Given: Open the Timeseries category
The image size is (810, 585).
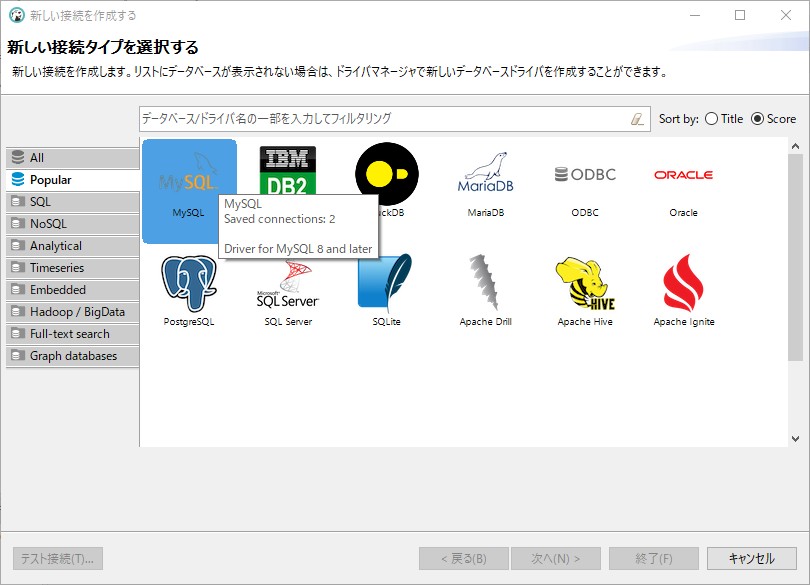Looking at the screenshot, I should tap(73, 268).
